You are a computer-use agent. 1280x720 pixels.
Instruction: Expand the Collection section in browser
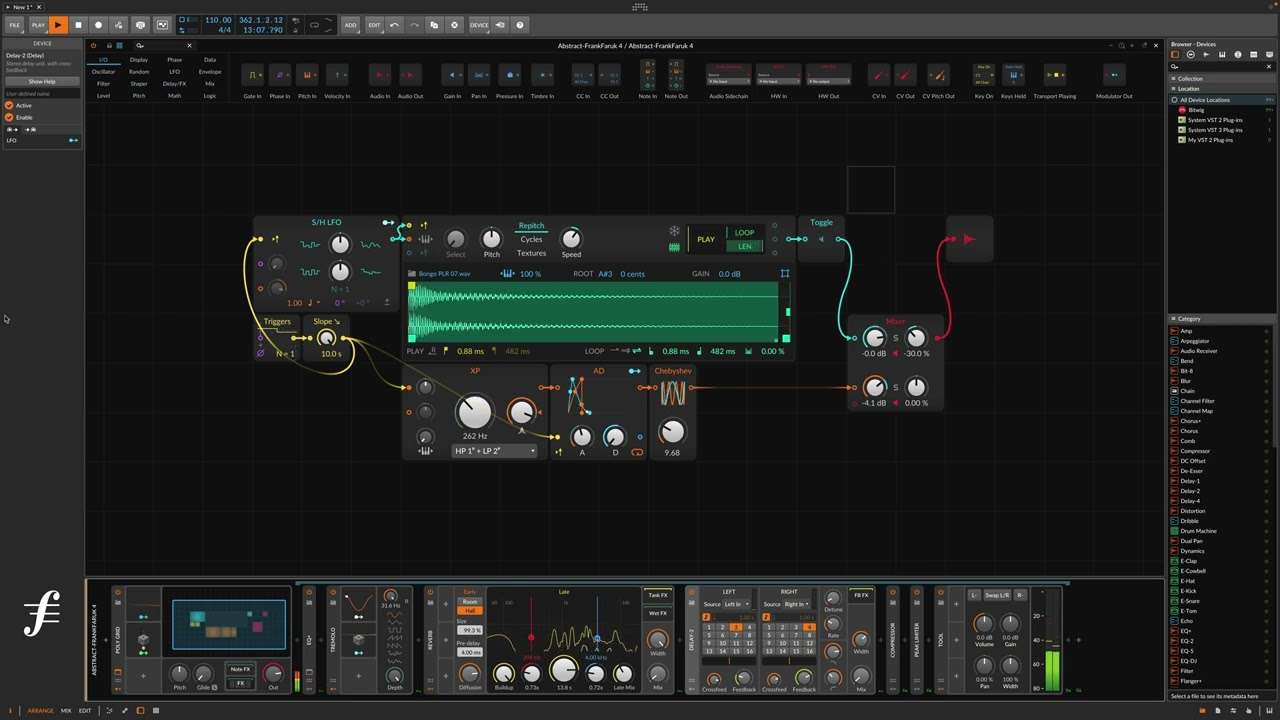(1222, 78)
